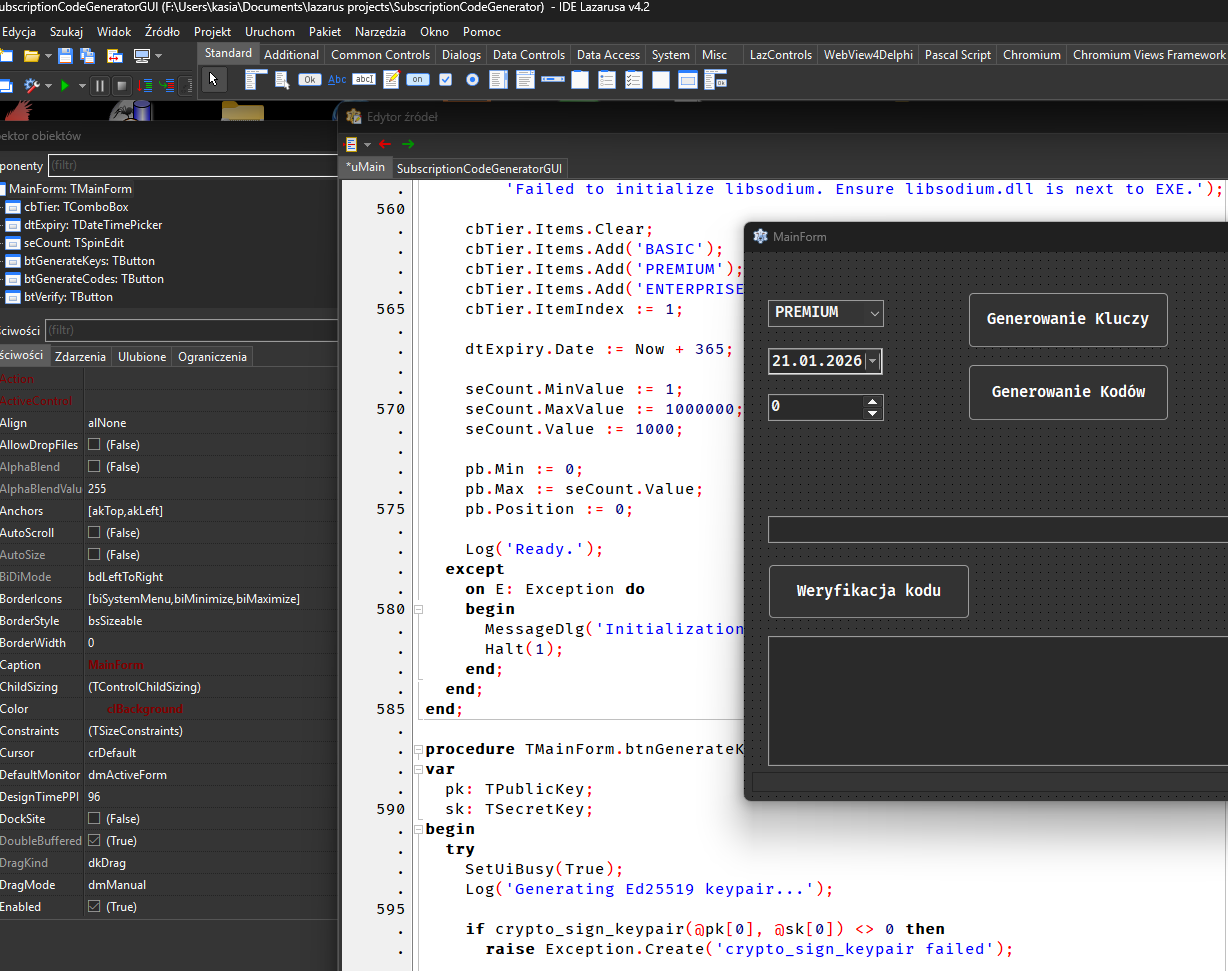The image size is (1228, 971).
Task: Click the green Run program icon
Action: (x=65, y=86)
